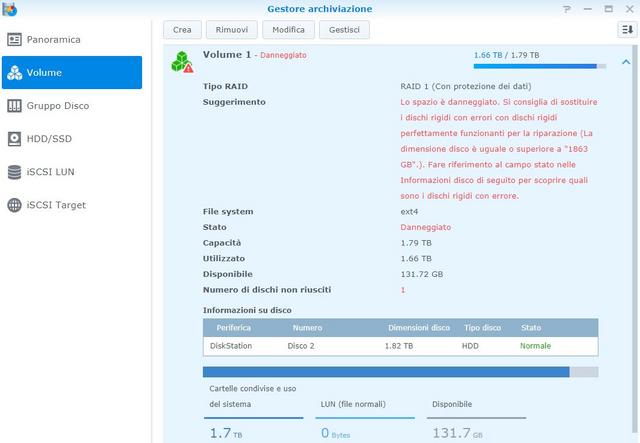This screenshot has height=443, width=640.
Task: Click the LUN (file normali) label
Action: 353,404
